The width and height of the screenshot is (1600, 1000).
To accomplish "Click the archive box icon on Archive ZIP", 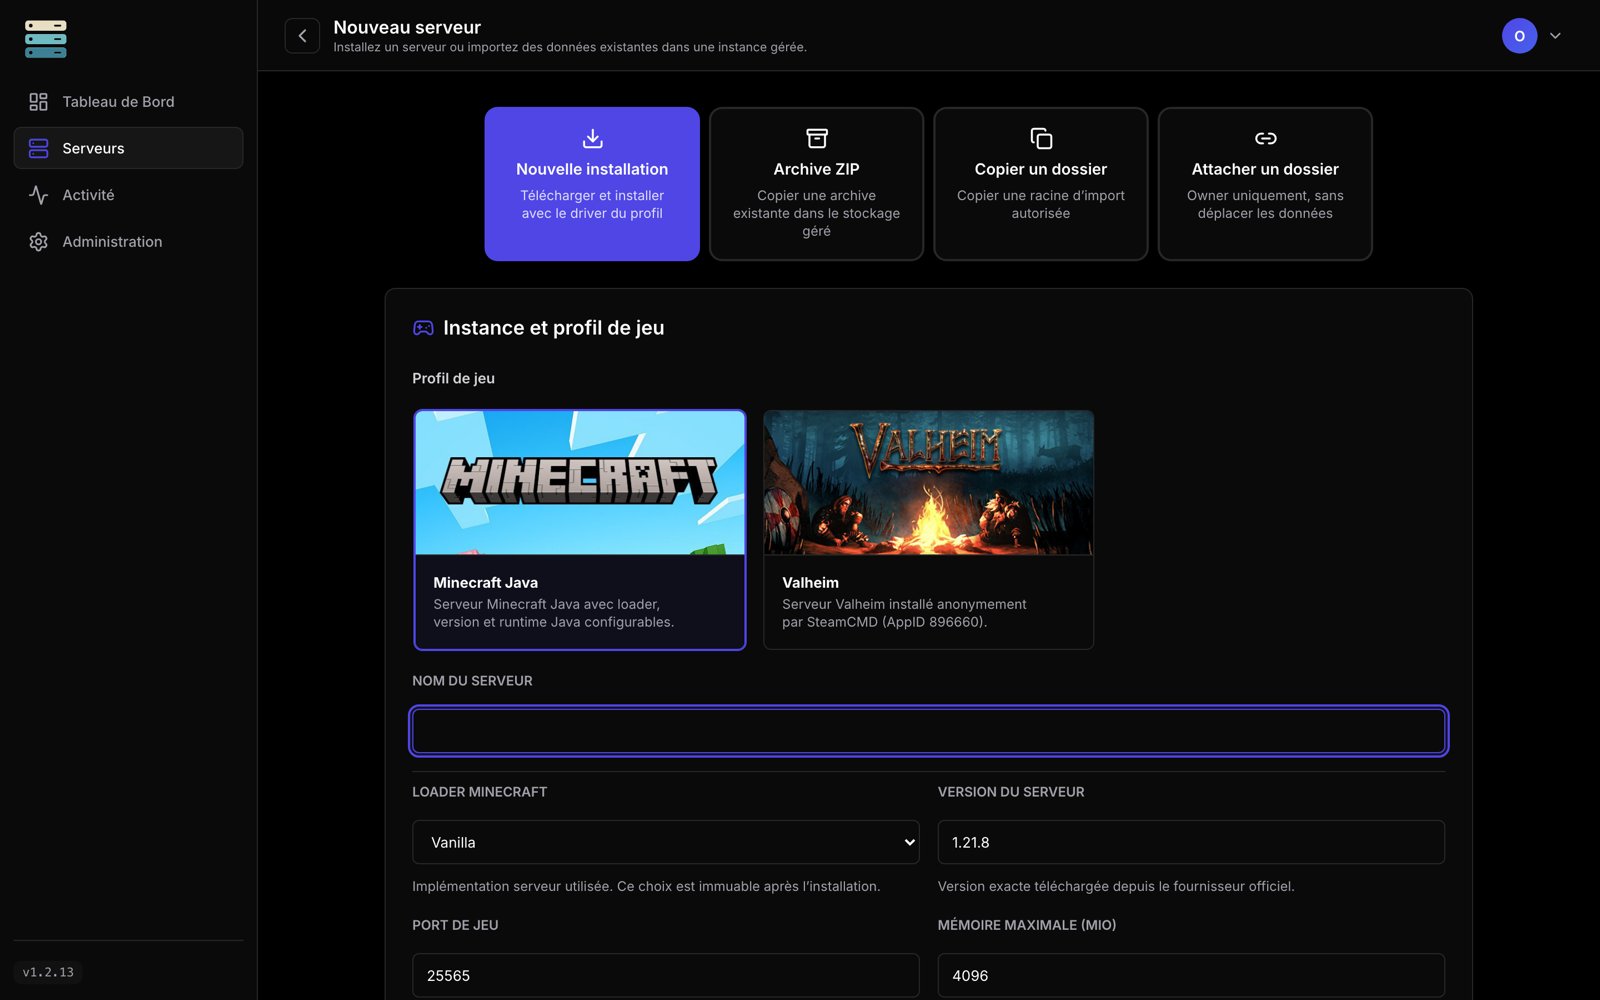I will tap(817, 138).
